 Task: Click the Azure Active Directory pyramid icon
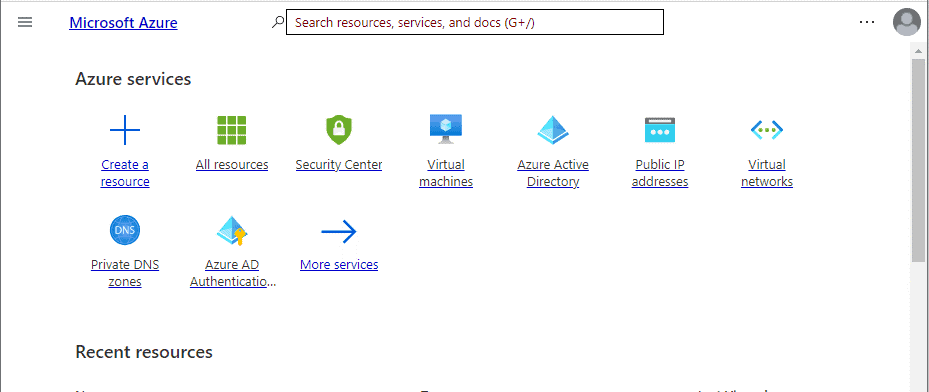click(x=553, y=130)
